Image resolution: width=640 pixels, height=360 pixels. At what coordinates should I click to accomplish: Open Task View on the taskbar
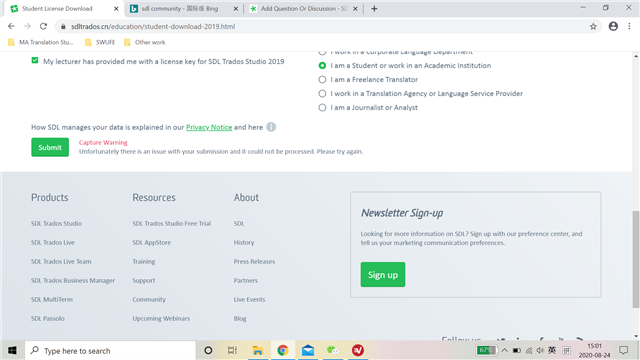[232, 350]
